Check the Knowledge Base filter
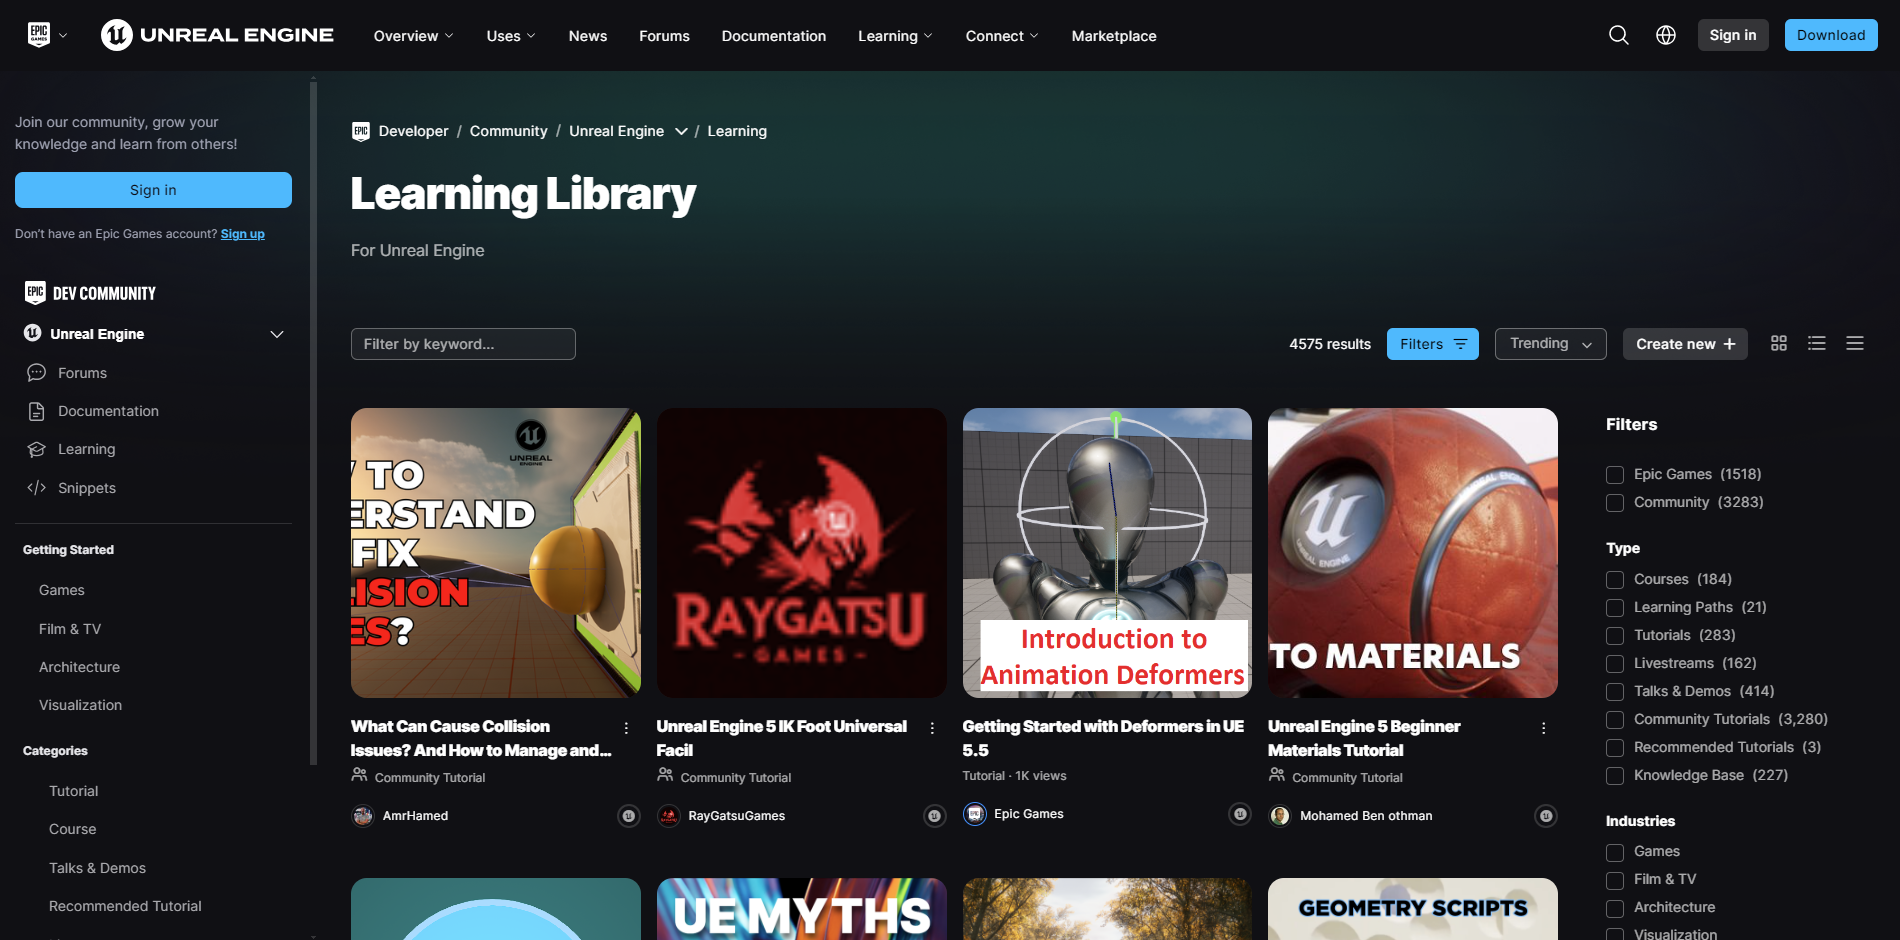This screenshot has width=1900, height=940. coord(1615,776)
